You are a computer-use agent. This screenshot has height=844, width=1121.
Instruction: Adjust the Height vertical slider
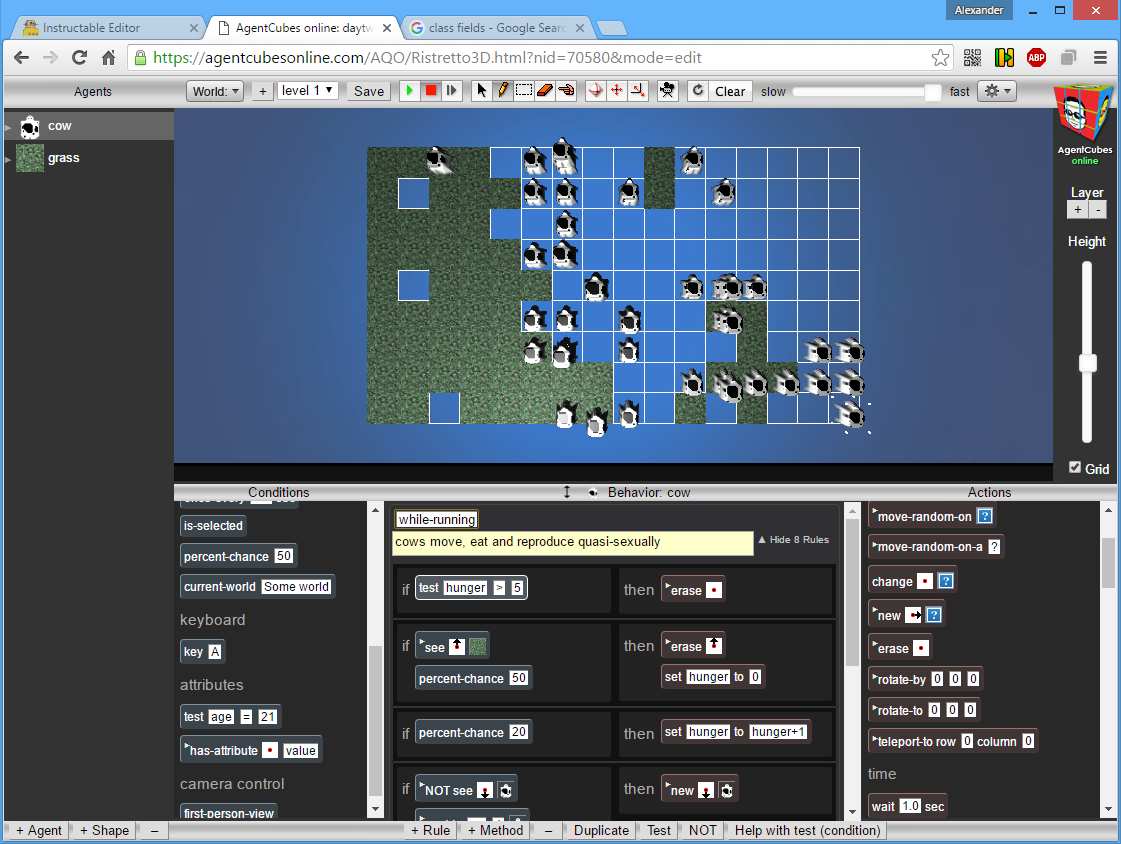(1087, 352)
